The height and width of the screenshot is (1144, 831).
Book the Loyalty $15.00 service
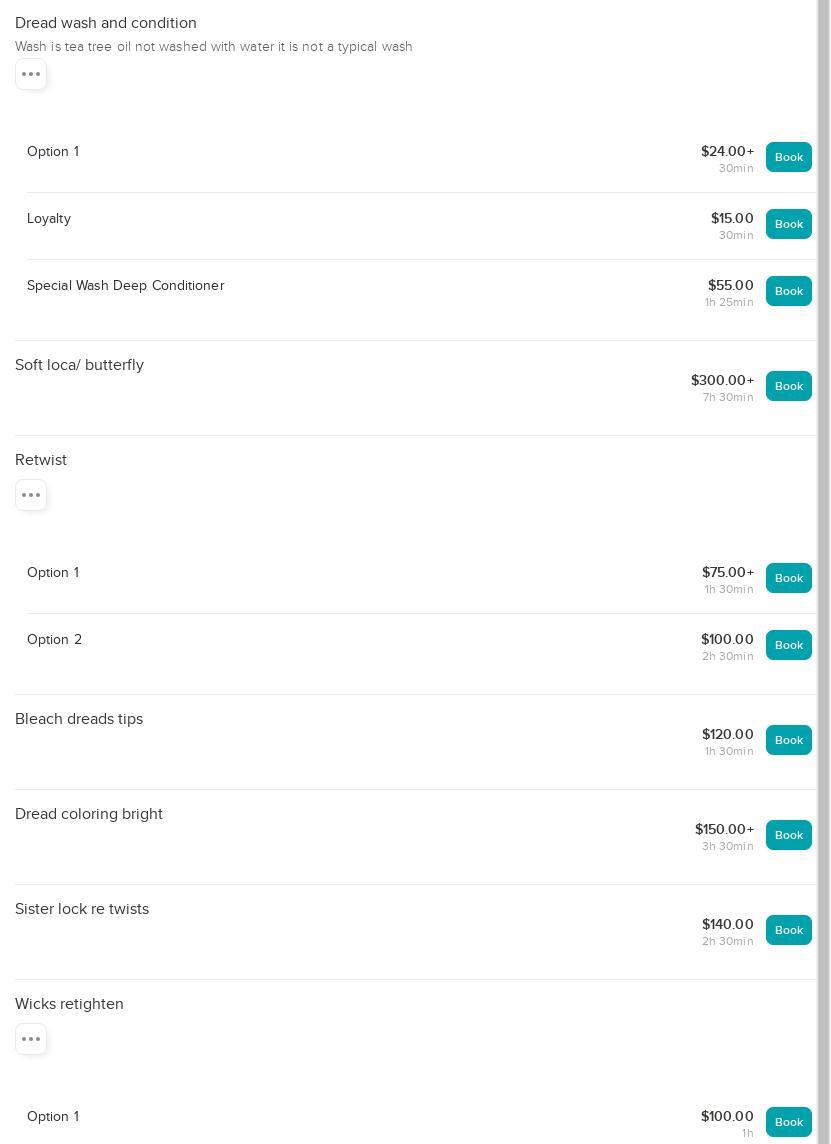(x=788, y=224)
